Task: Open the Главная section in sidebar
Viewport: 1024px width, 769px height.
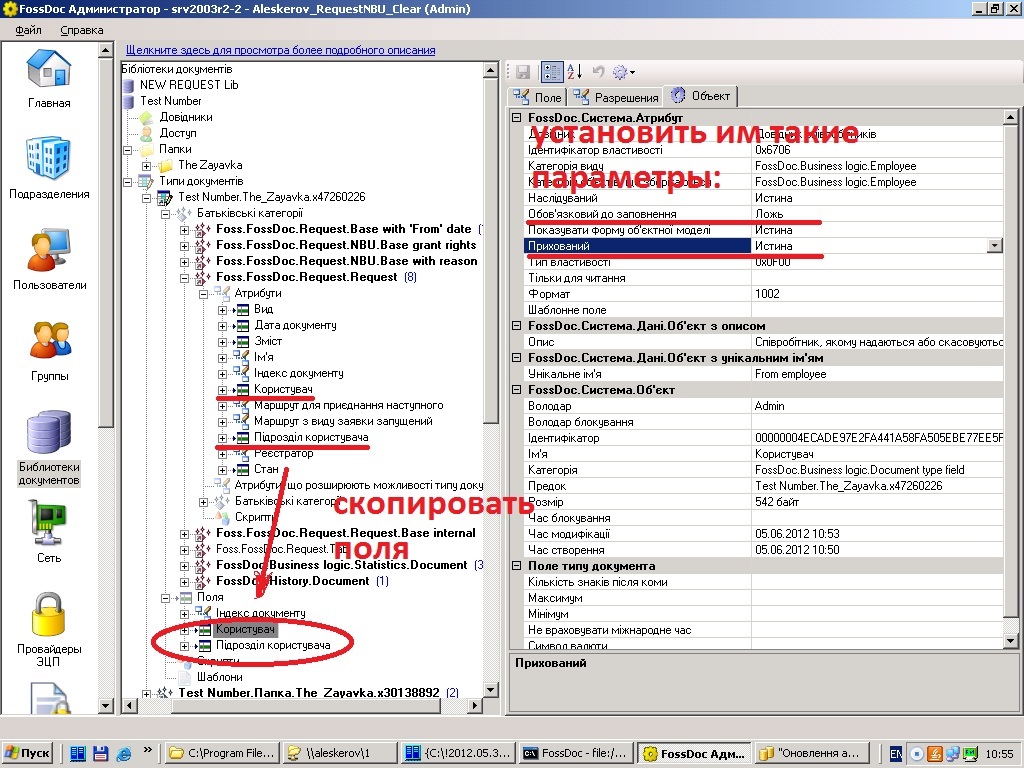Action: coord(49,78)
